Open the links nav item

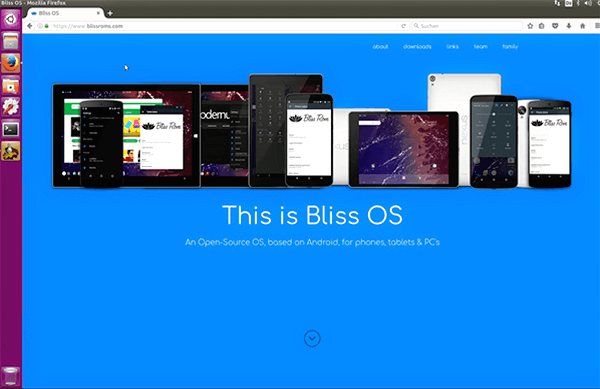pyautogui.click(x=452, y=47)
